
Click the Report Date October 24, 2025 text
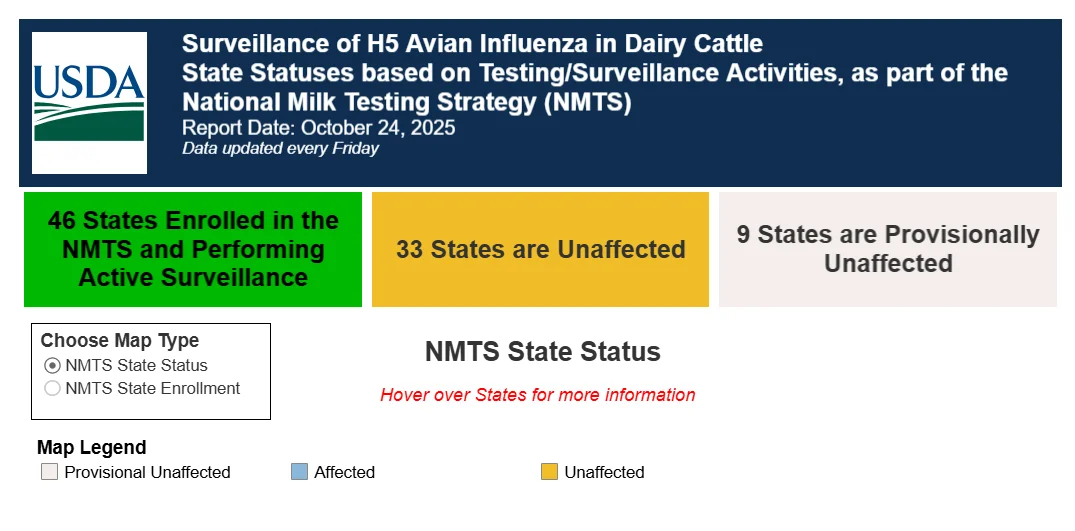tap(319, 128)
